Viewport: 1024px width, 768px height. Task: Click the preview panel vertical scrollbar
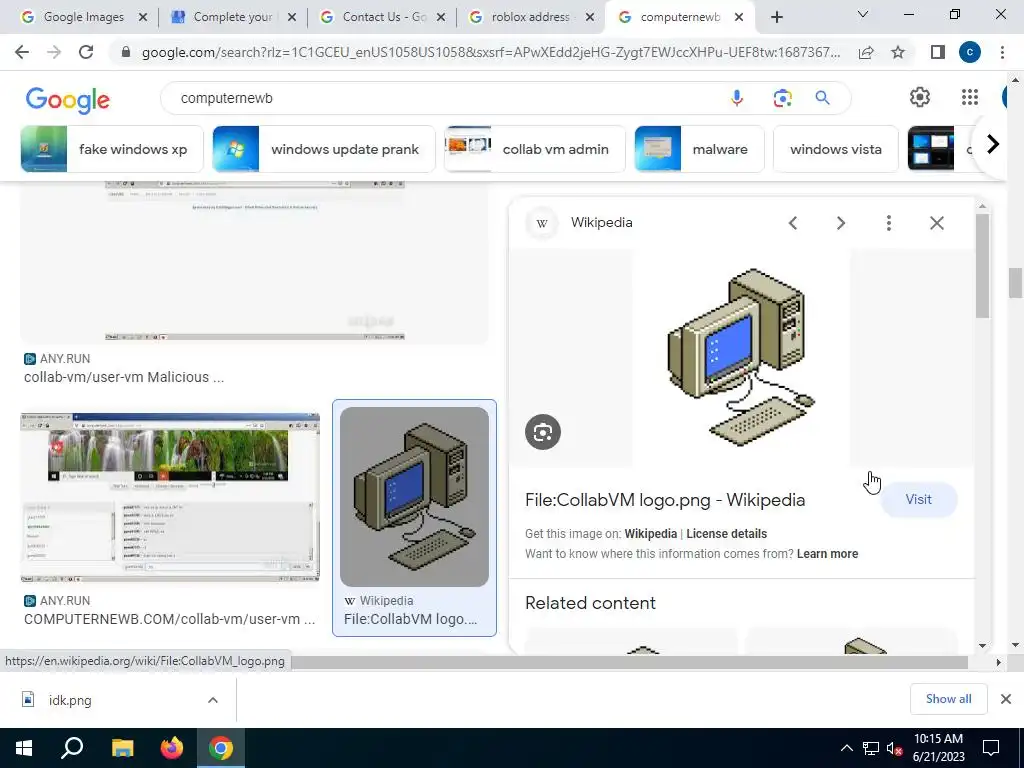pyautogui.click(x=982, y=265)
